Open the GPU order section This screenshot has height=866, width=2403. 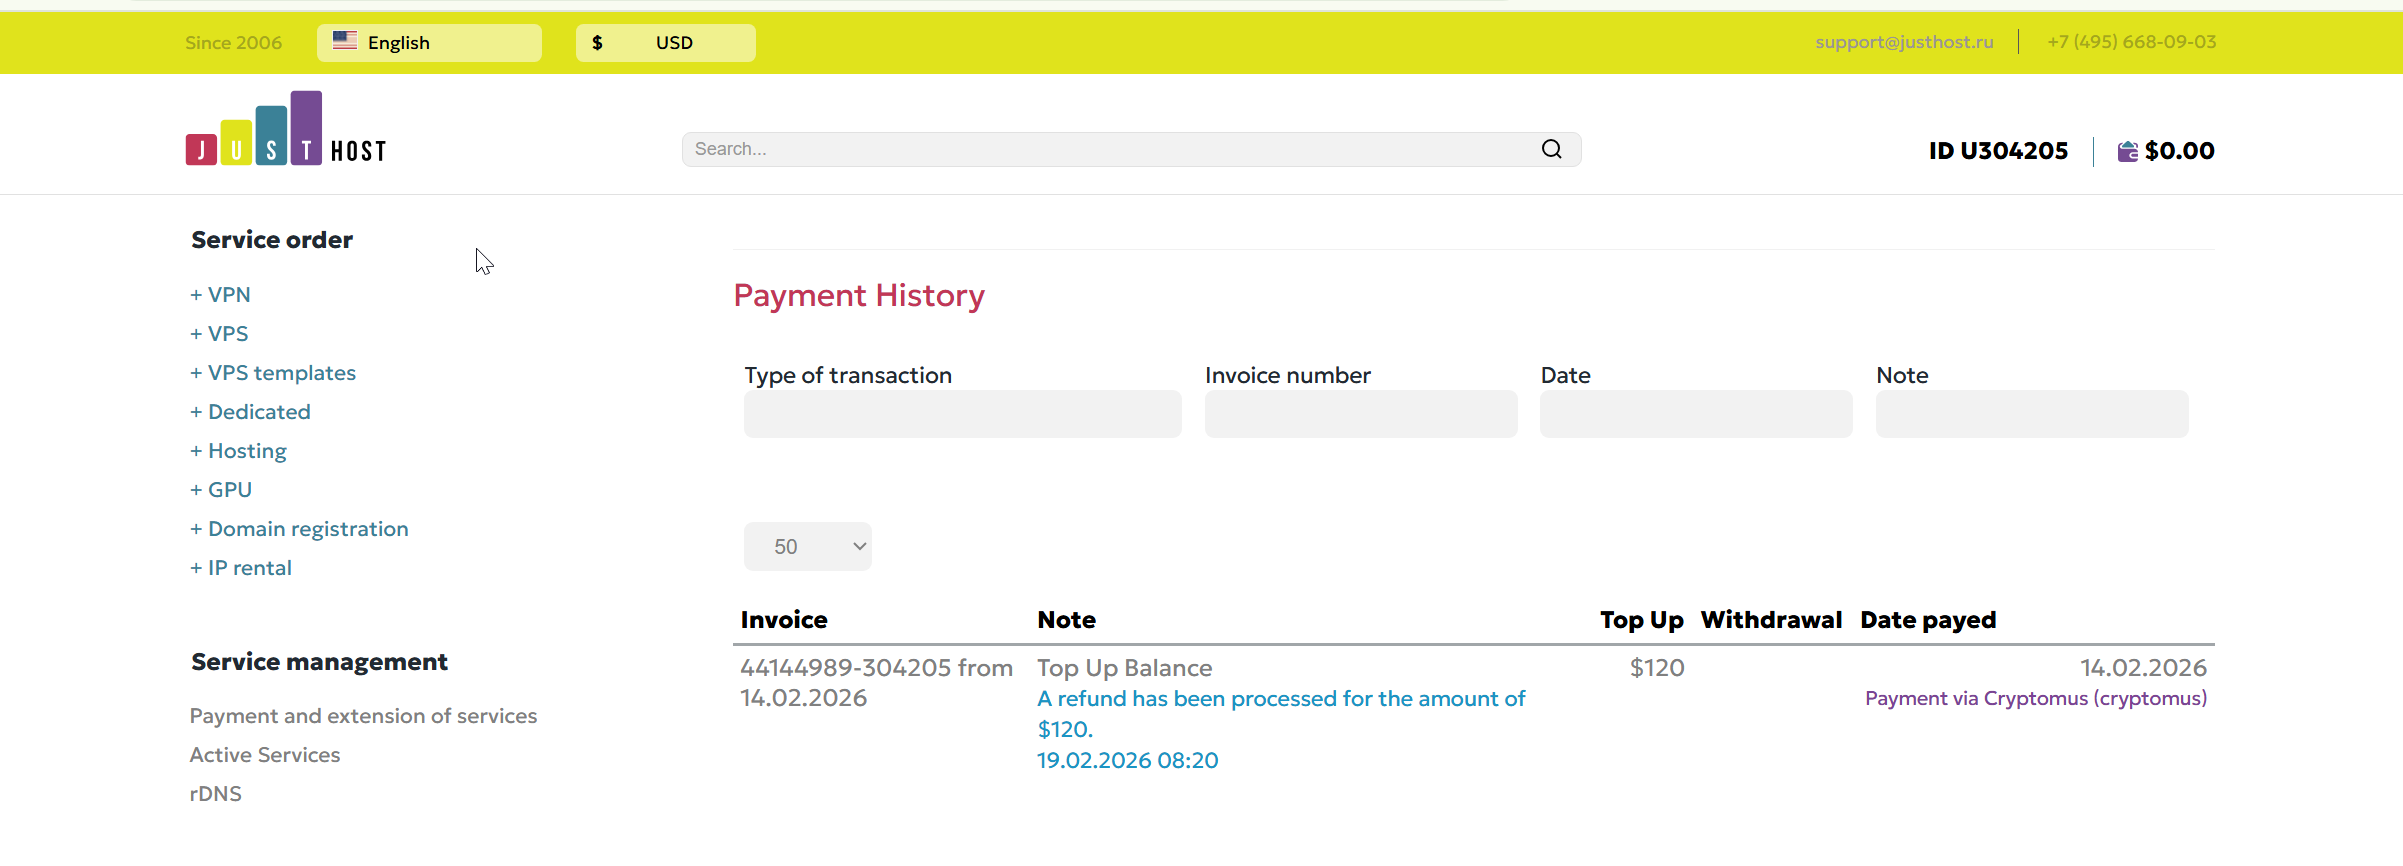point(221,490)
